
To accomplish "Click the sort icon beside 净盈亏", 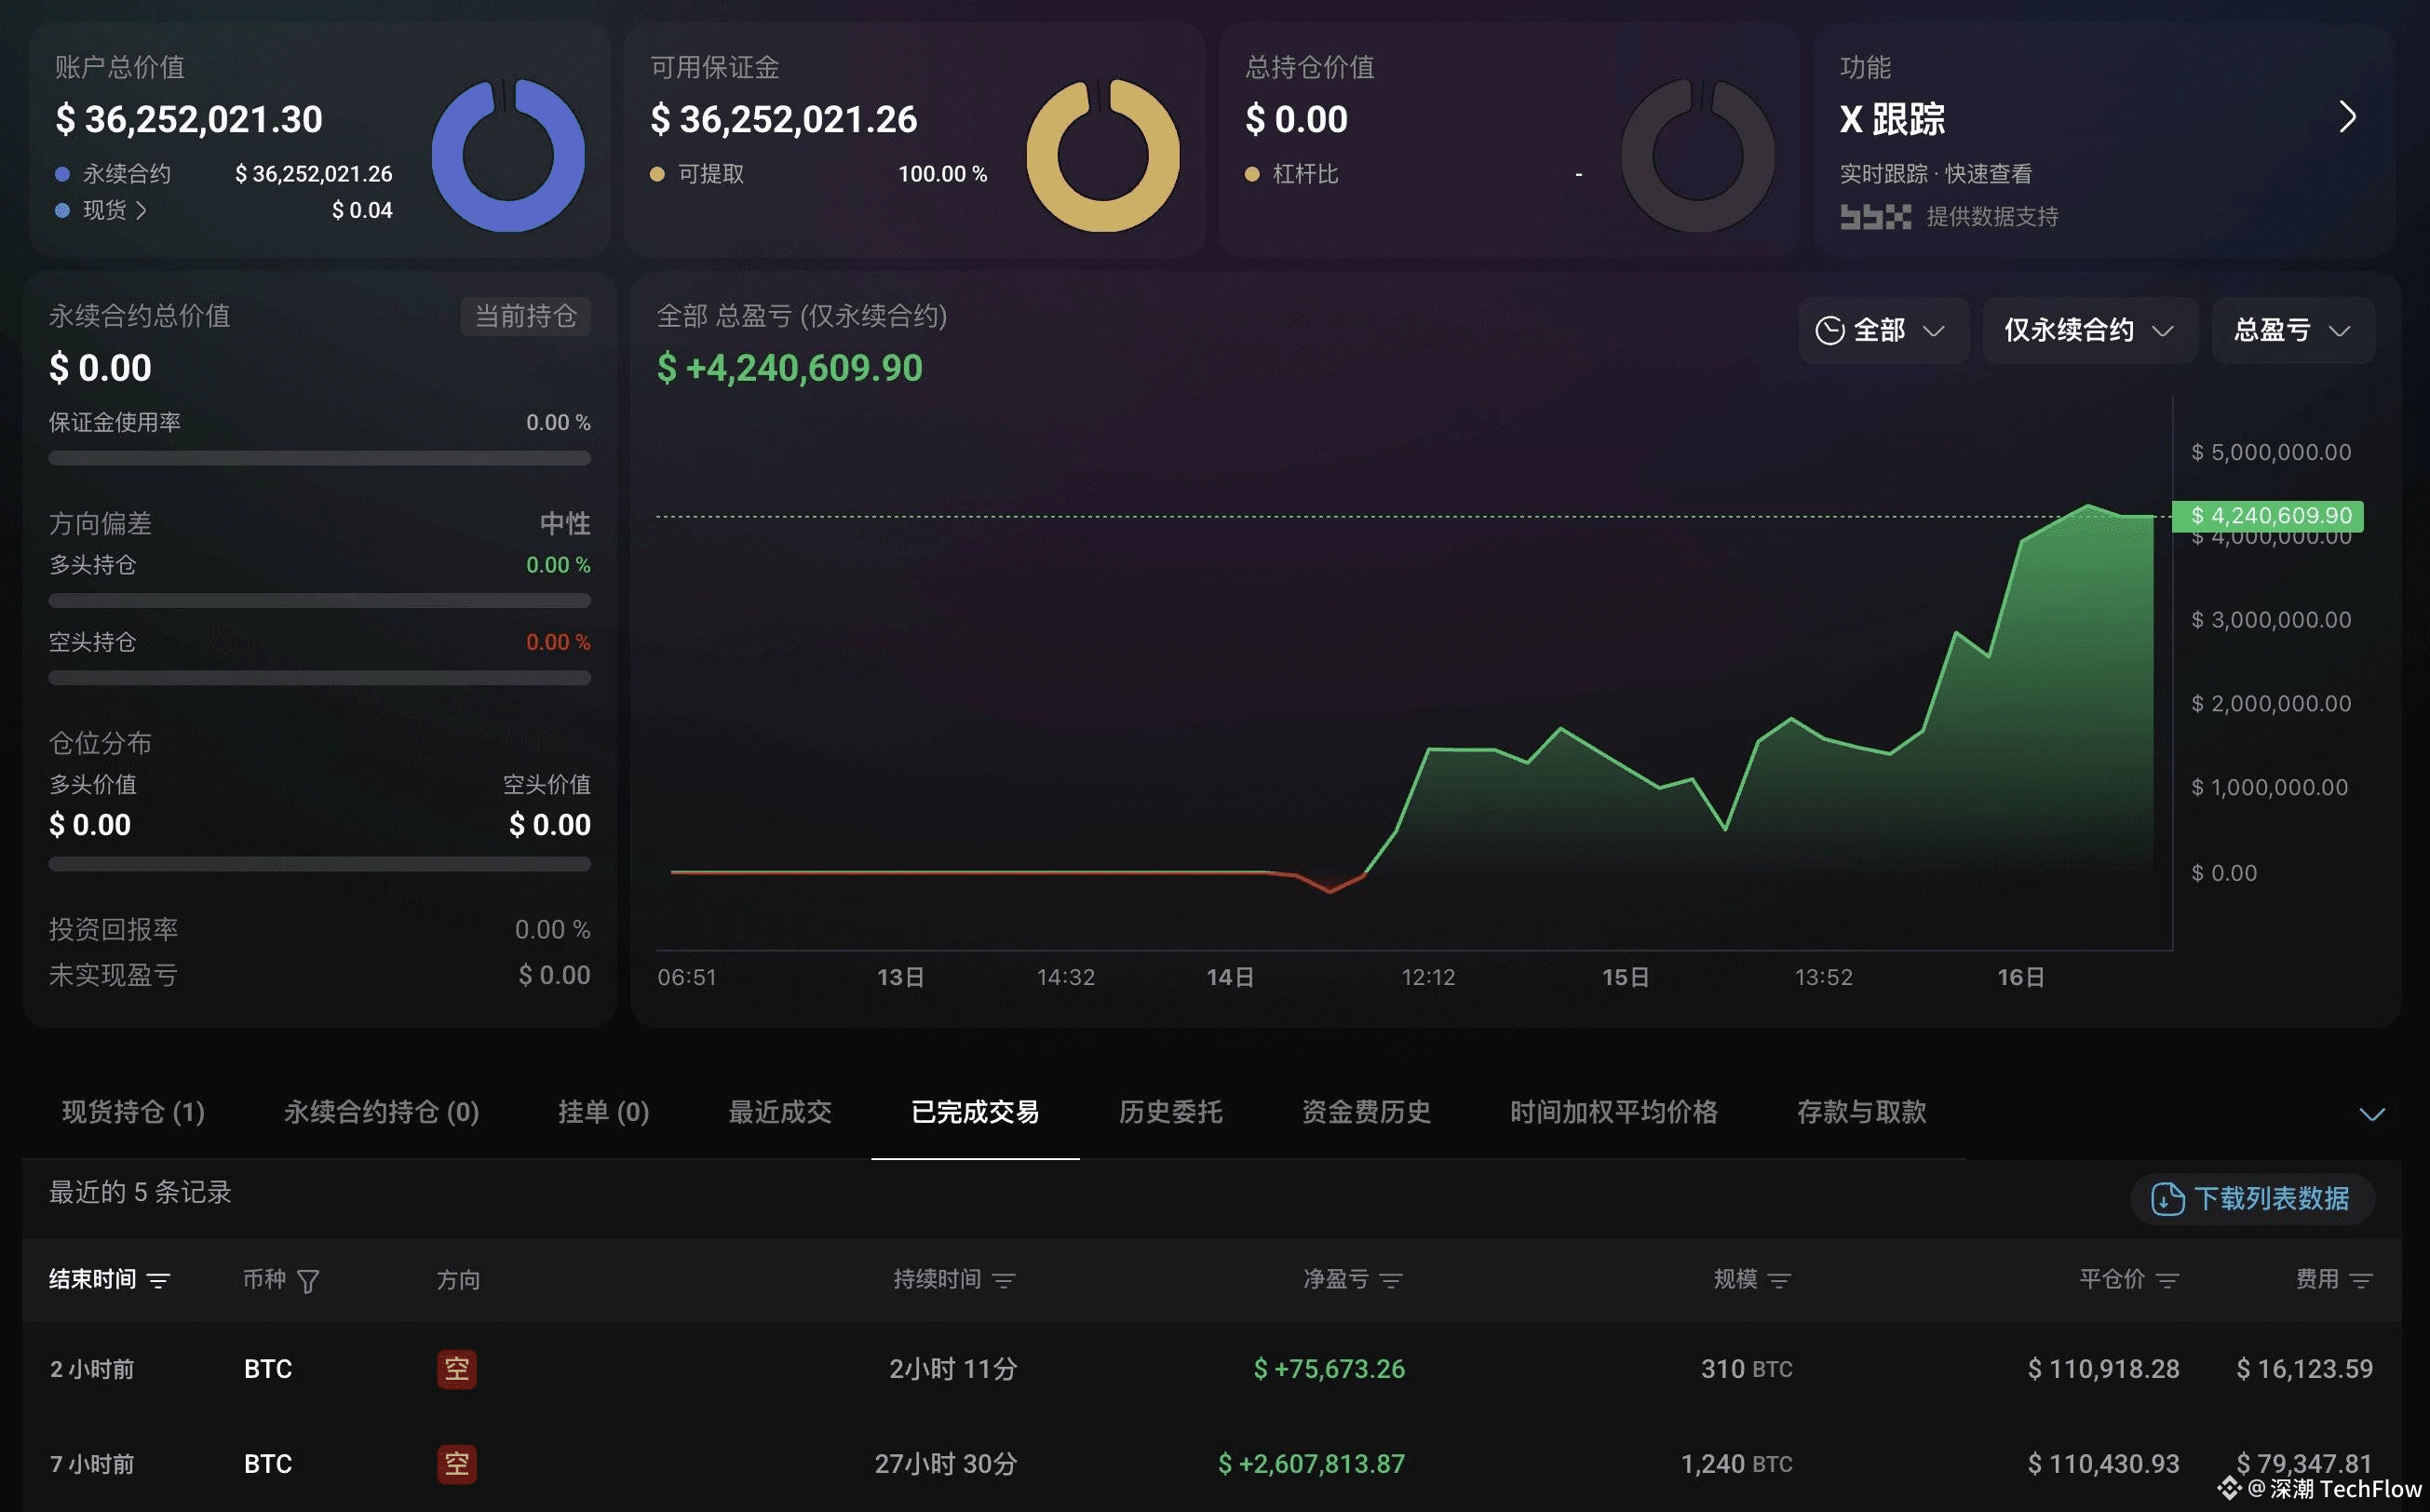I will (x=1391, y=1280).
